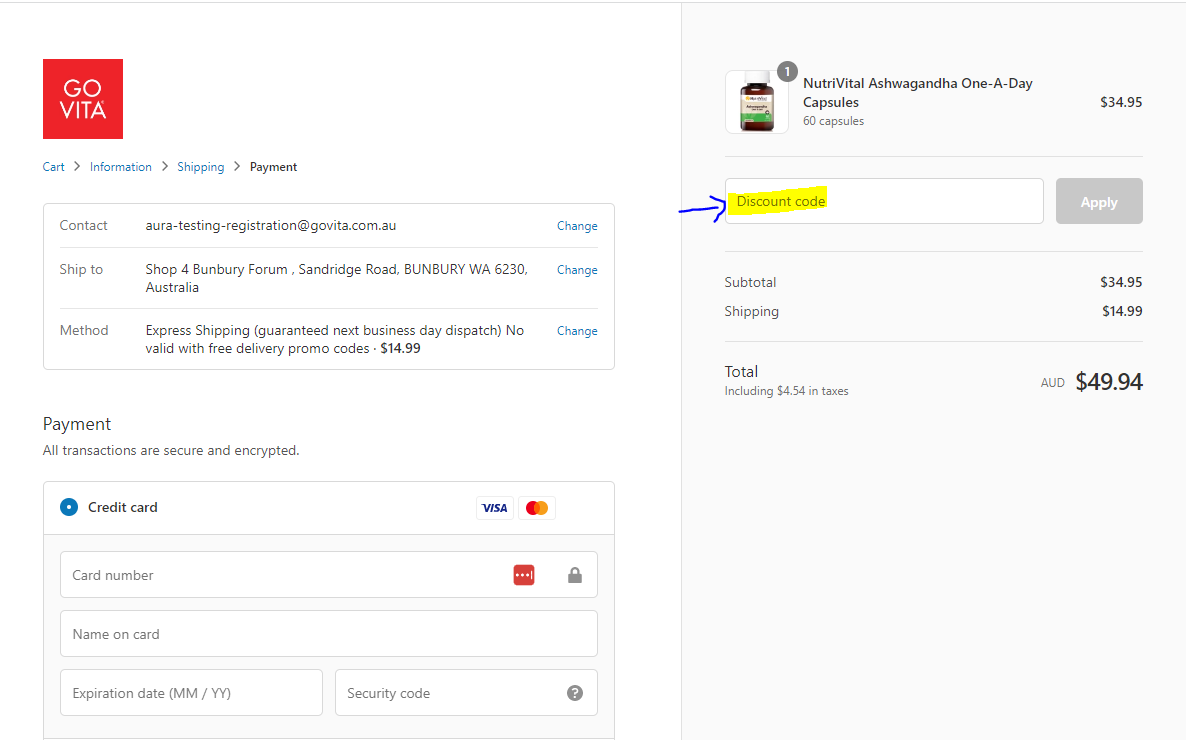Click the Express Shipping method description
The height and width of the screenshot is (740, 1186).
point(335,340)
